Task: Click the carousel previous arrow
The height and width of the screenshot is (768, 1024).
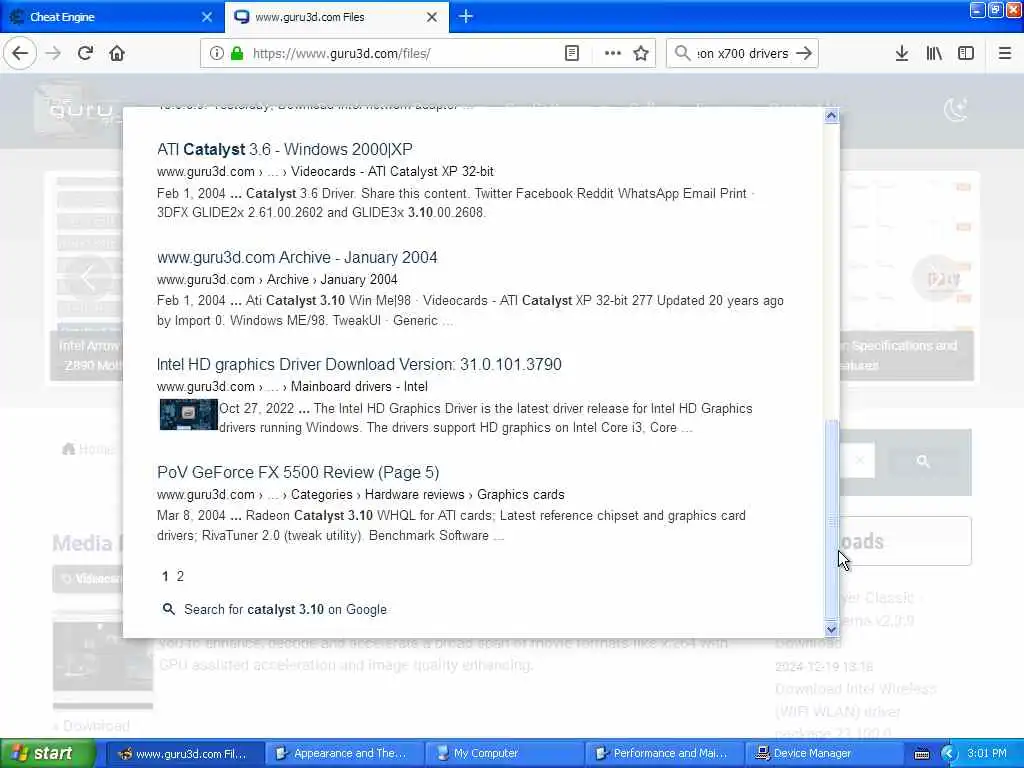Action: (x=88, y=278)
